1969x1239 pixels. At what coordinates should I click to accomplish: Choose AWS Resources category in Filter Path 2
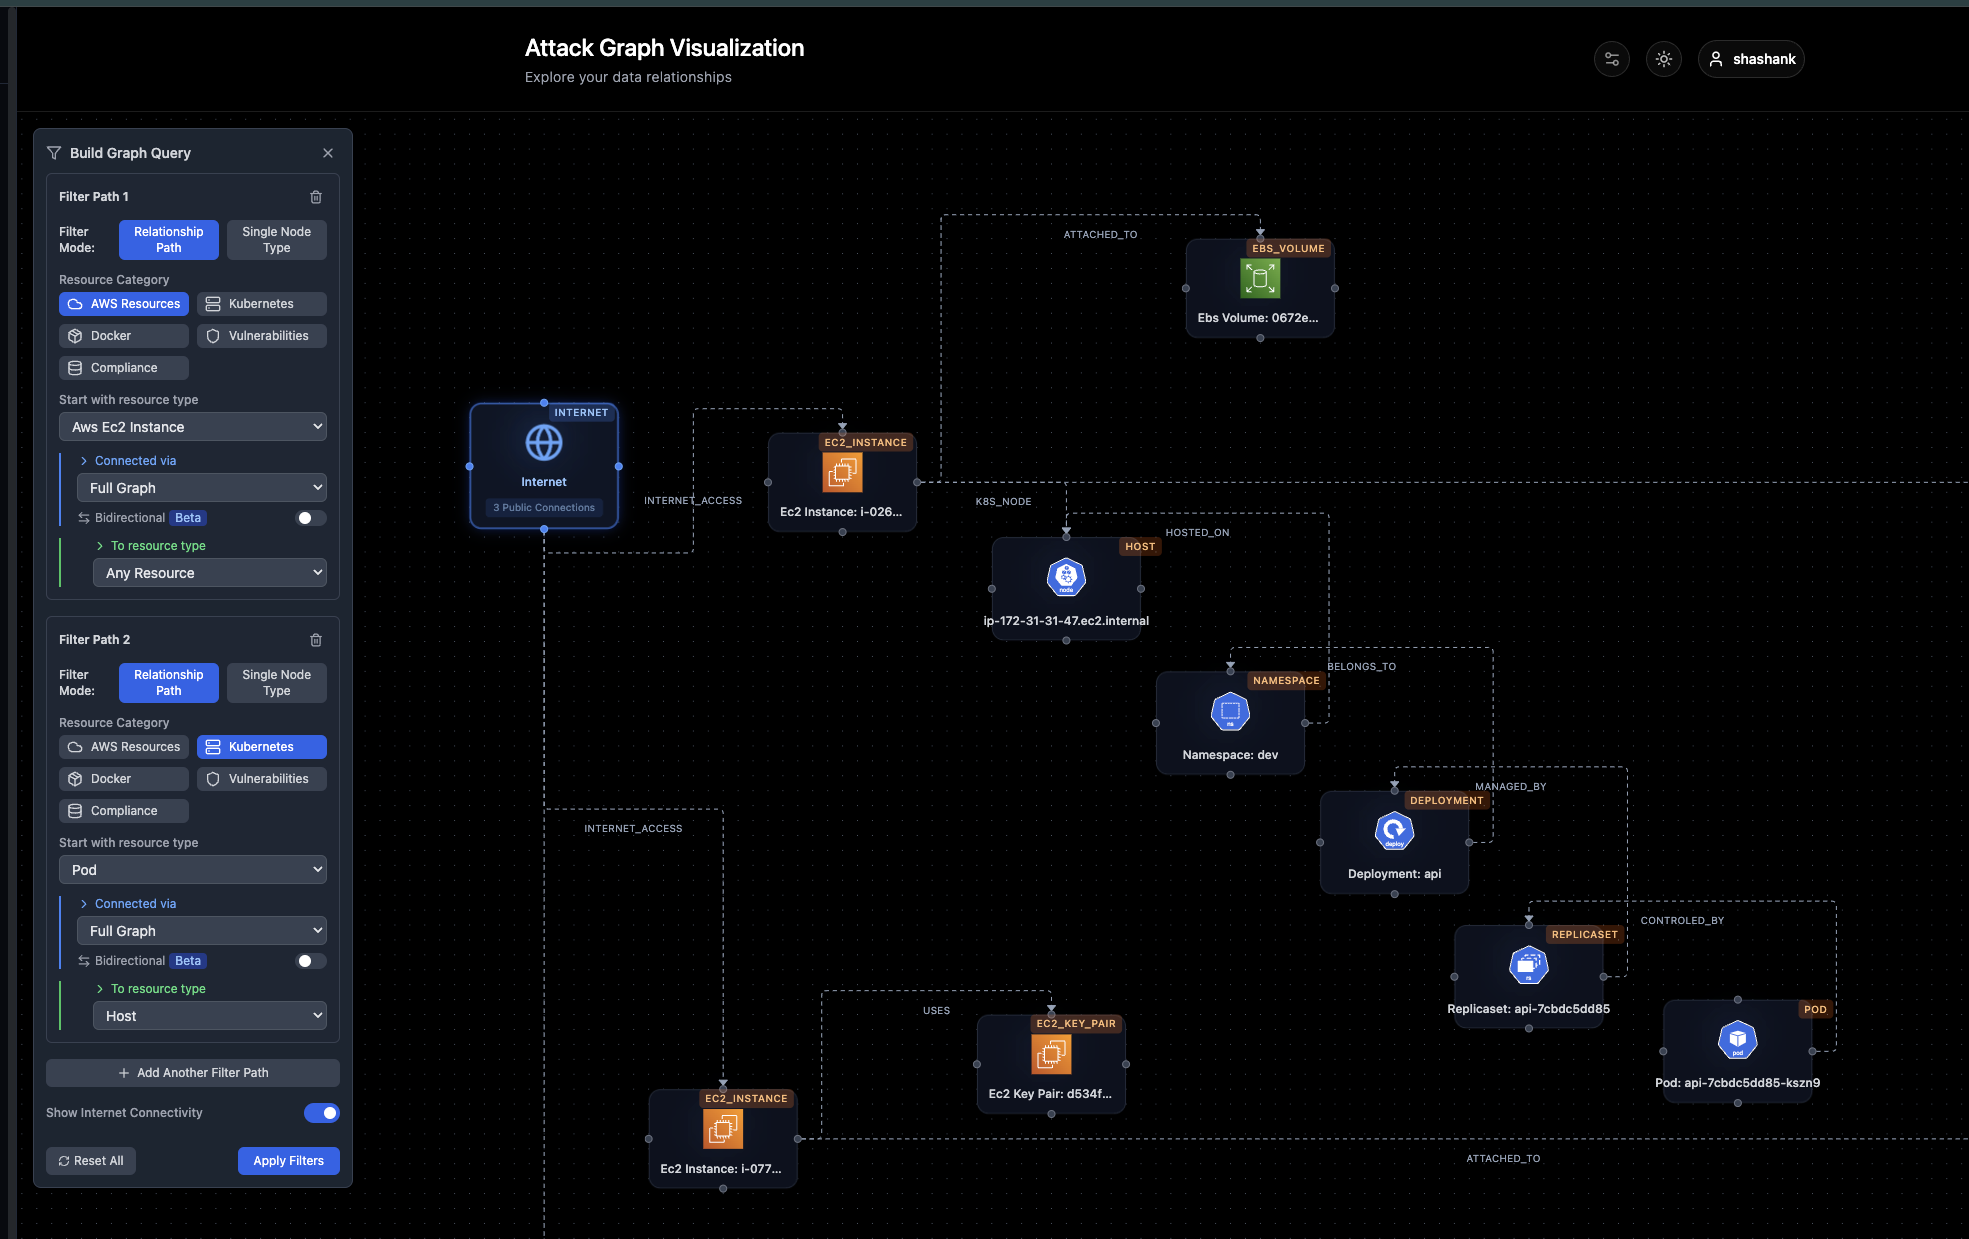124,747
